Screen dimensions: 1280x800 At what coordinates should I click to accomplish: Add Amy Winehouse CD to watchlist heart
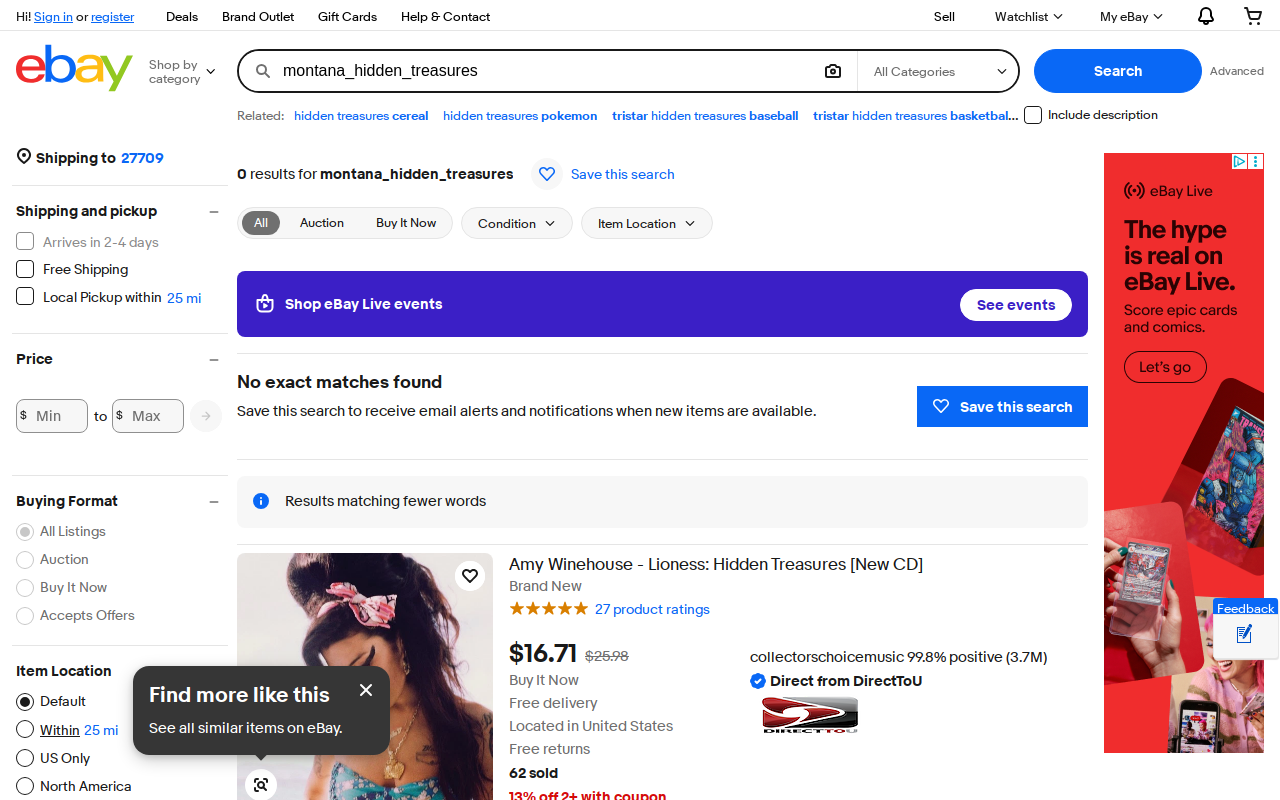tap(470, 575)
